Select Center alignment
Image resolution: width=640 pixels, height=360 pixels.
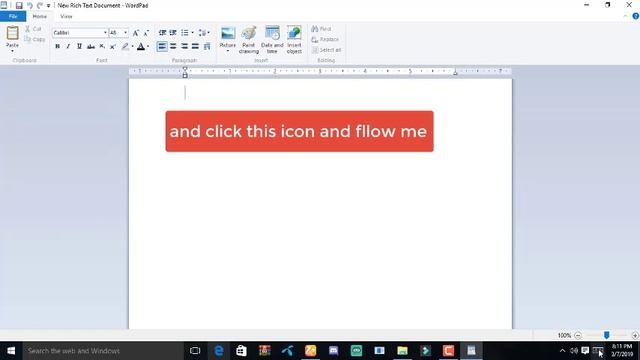173,47
